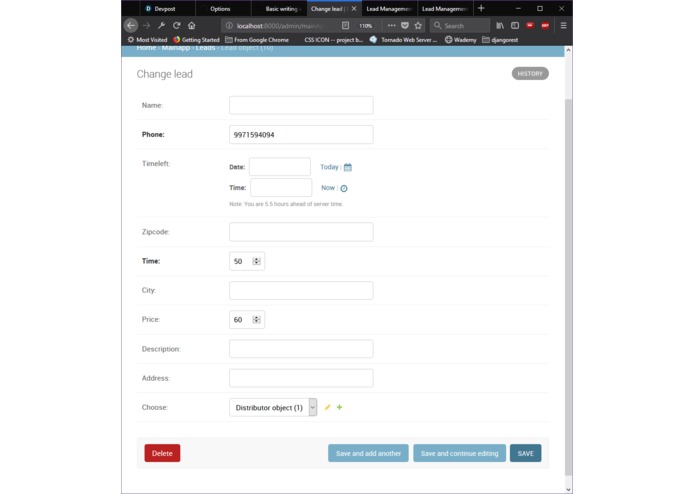Image resolution: width=695 pixels, height=494 pixels.
Task: Edit selected distributor with pencil icon
Action: (x=328, y=407)
